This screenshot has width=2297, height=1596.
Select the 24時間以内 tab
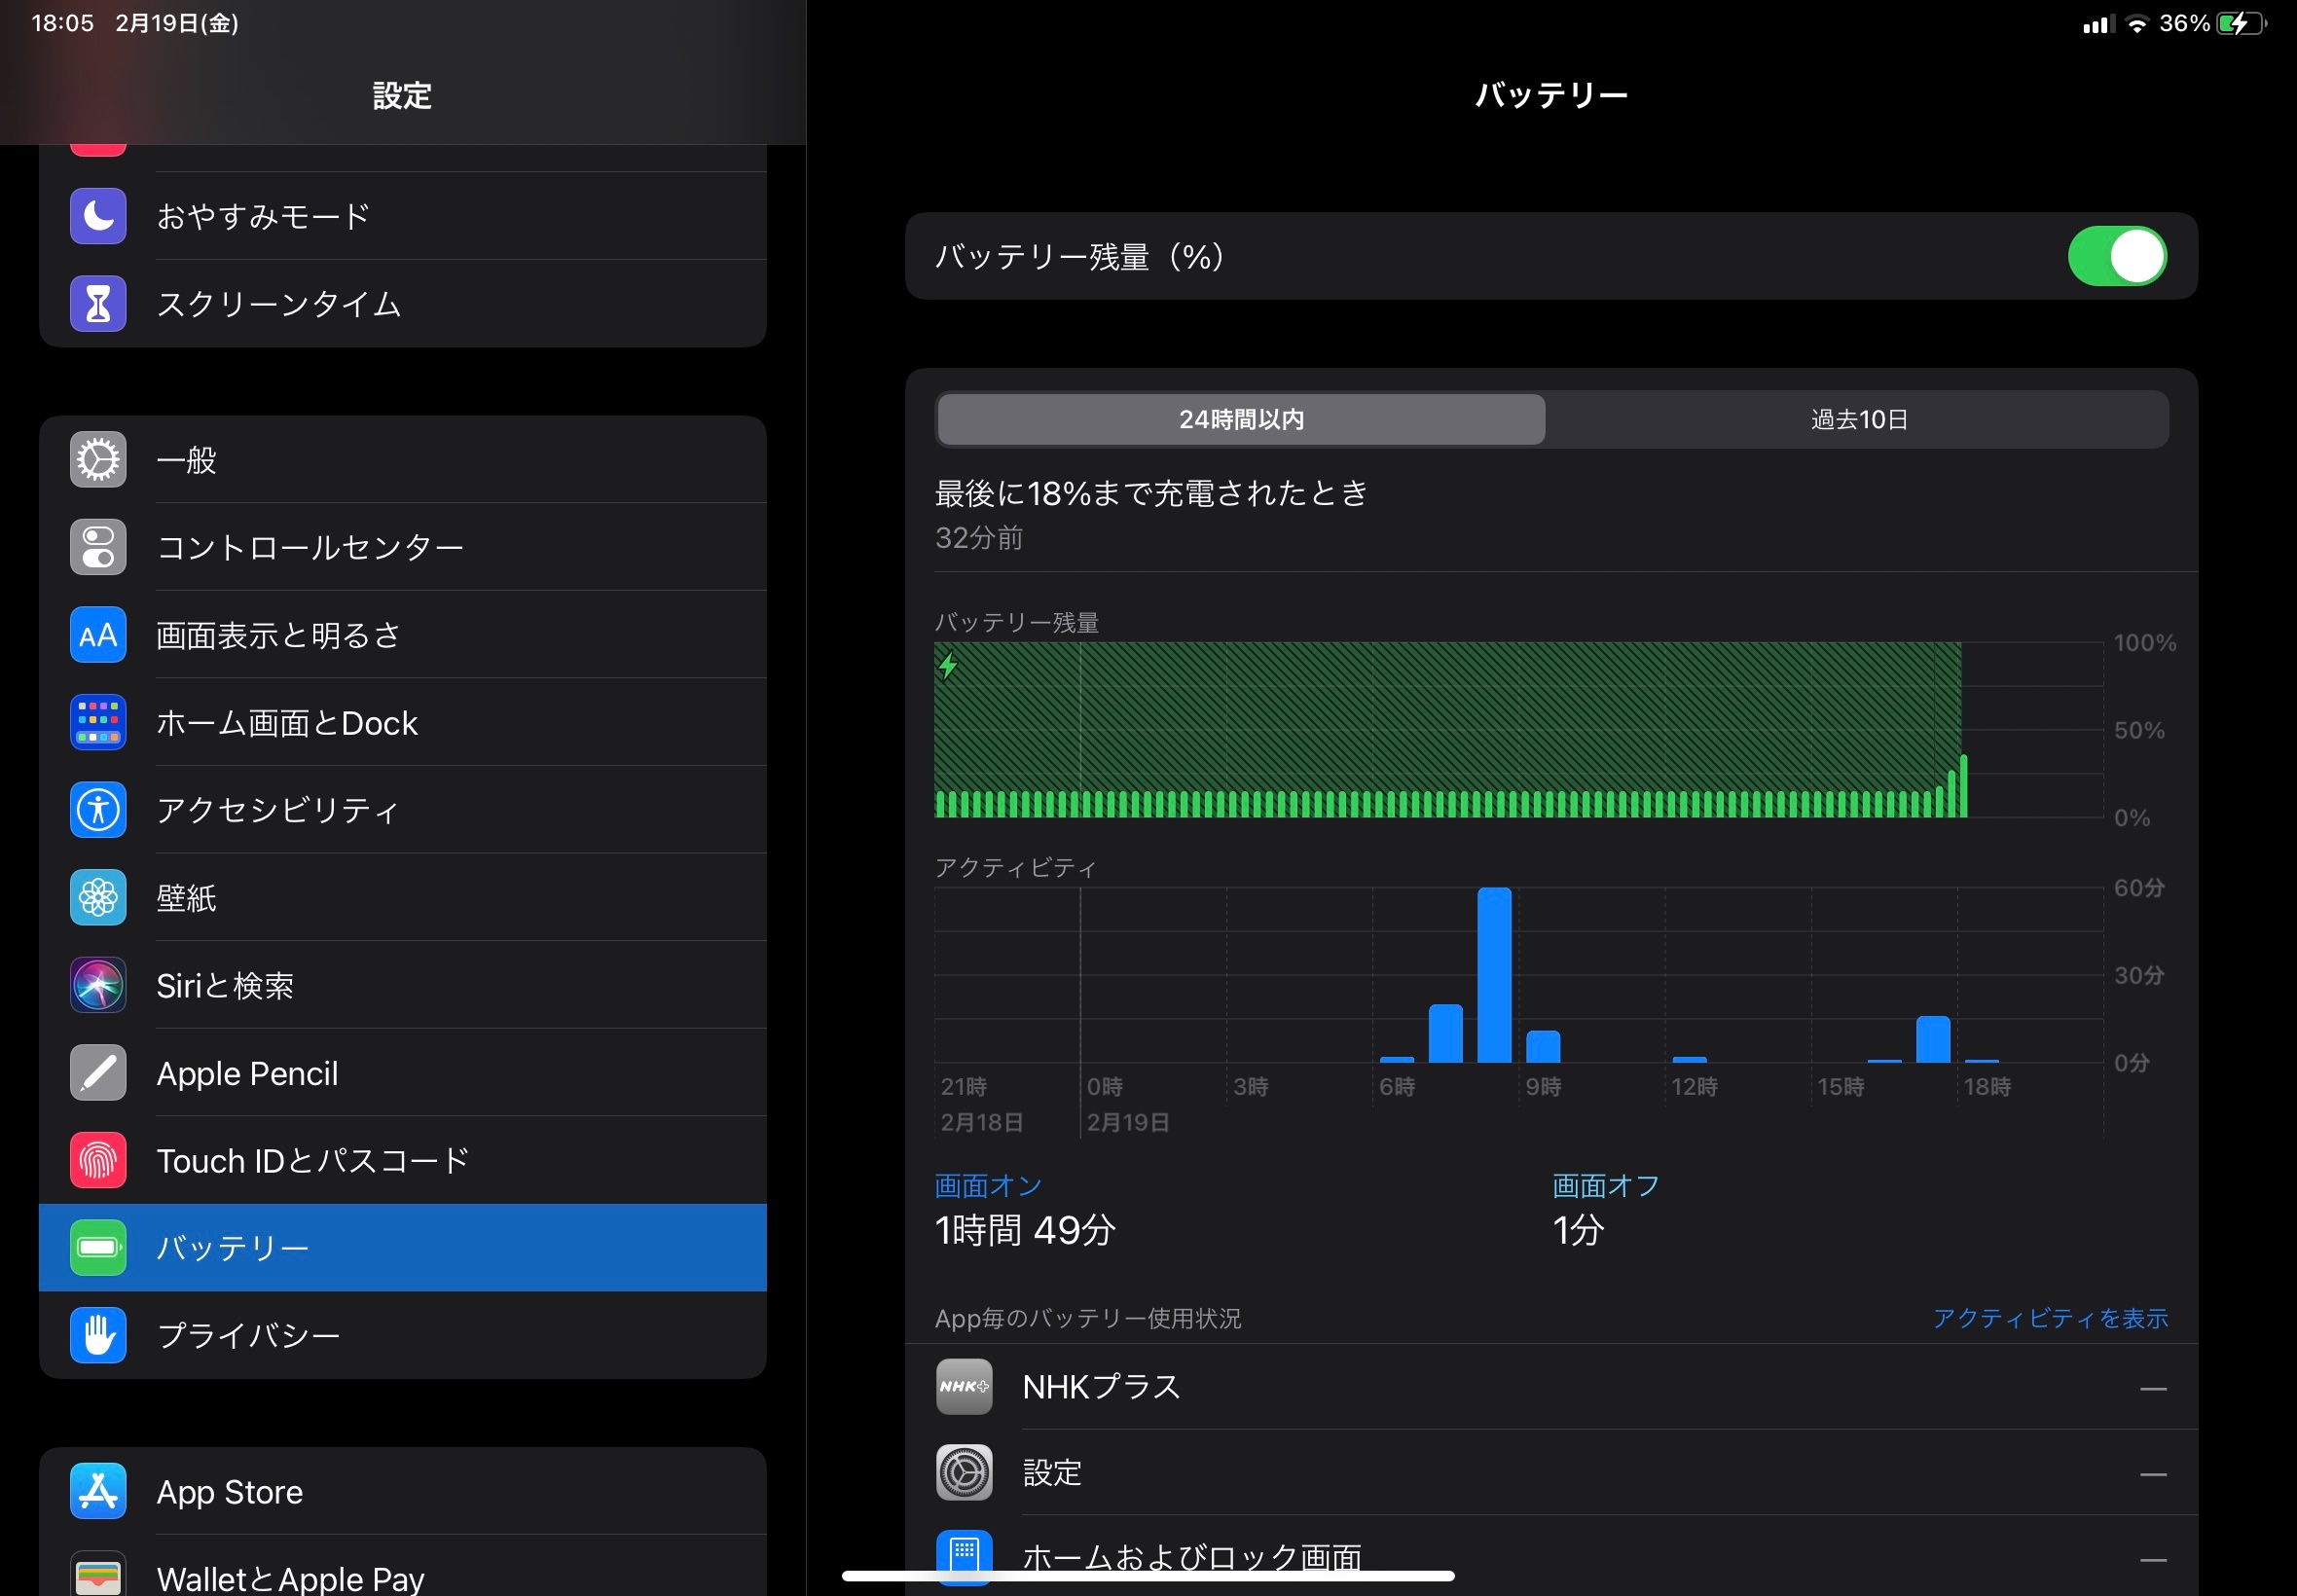pyautogui.click(x=1241, y=420)
